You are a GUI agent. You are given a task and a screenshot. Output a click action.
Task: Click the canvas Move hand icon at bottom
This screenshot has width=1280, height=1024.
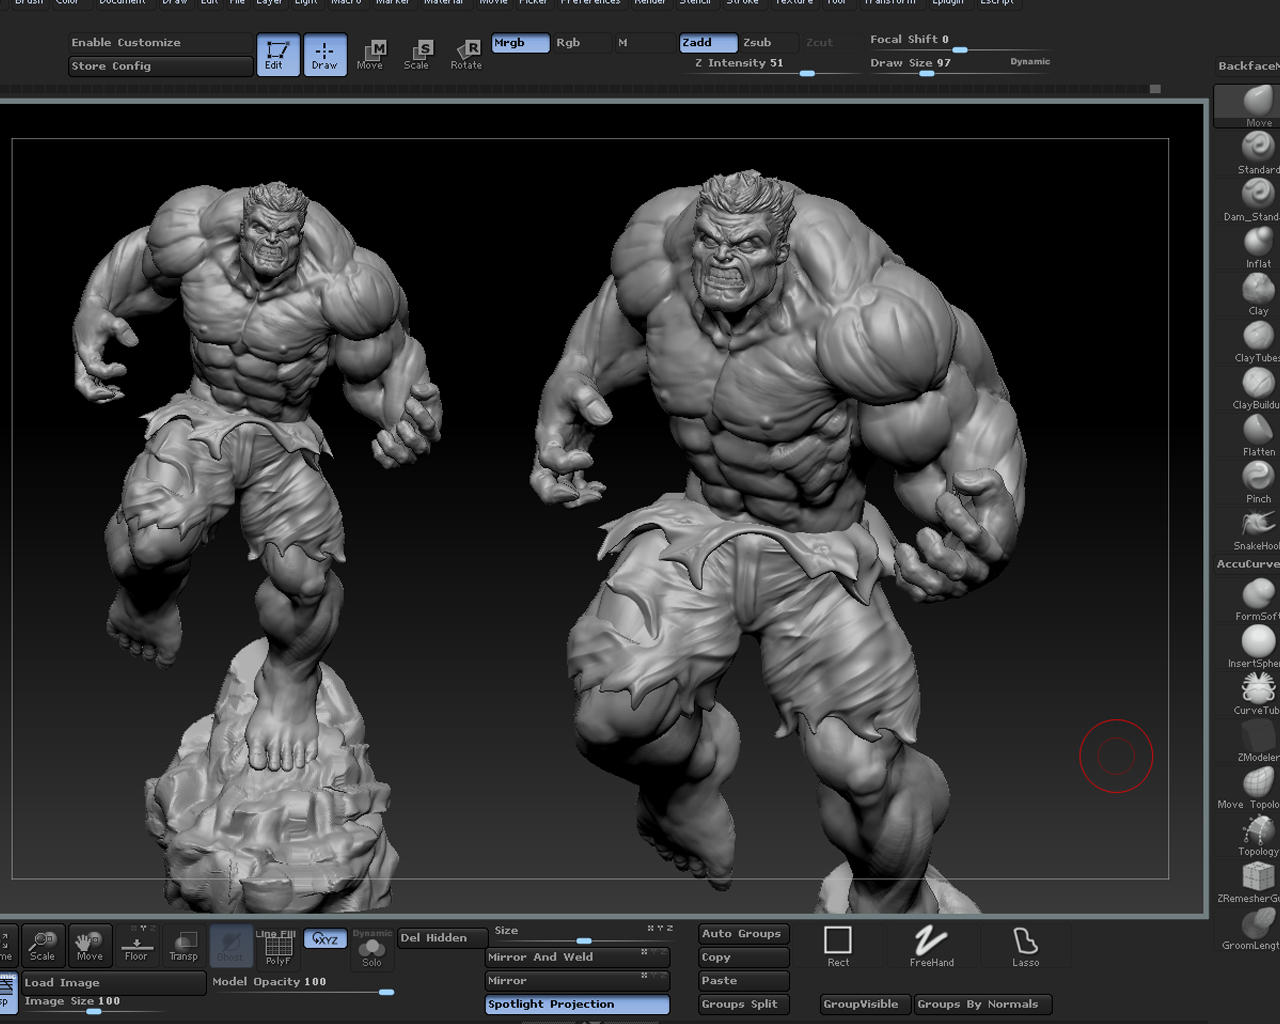(89, 944)
